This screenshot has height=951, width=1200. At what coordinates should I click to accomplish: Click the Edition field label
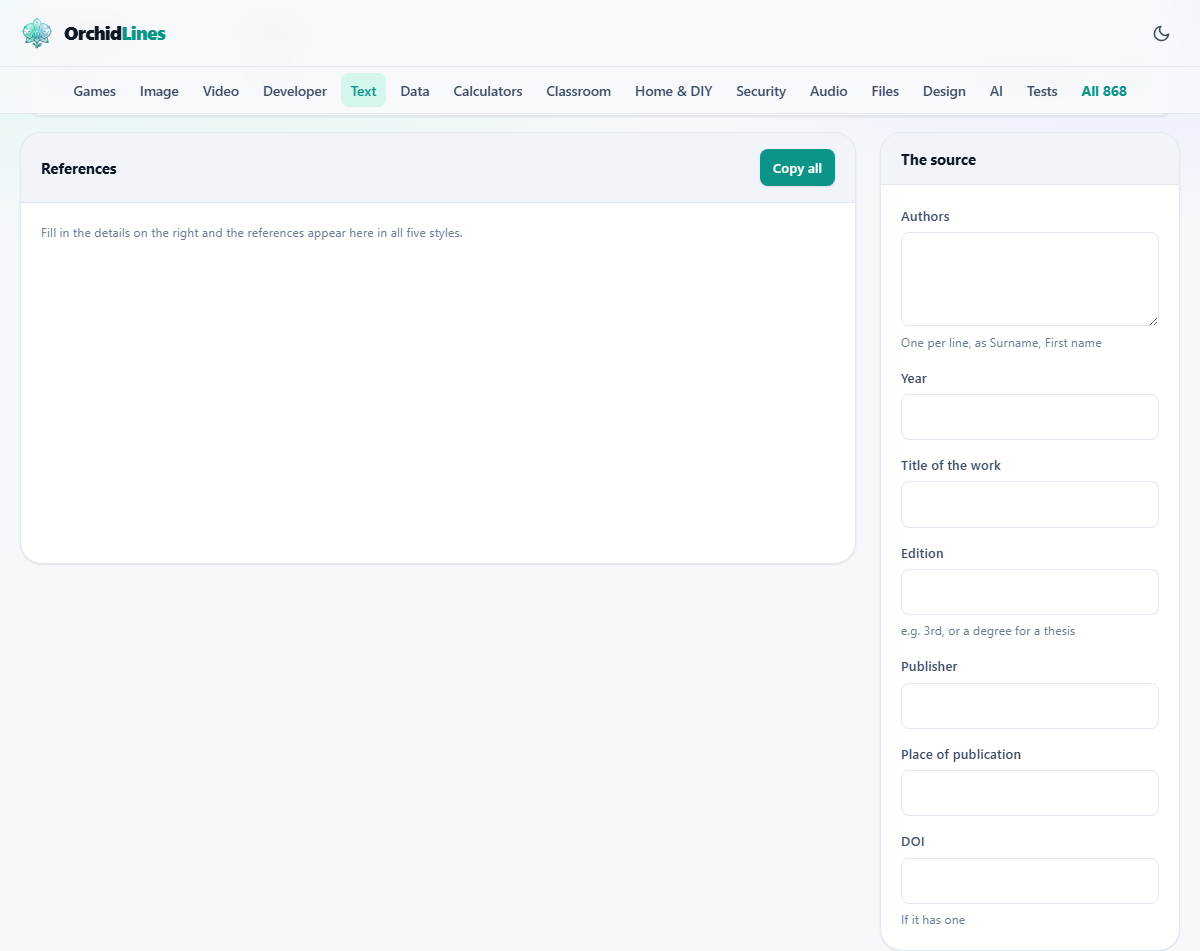click(922, 553)
